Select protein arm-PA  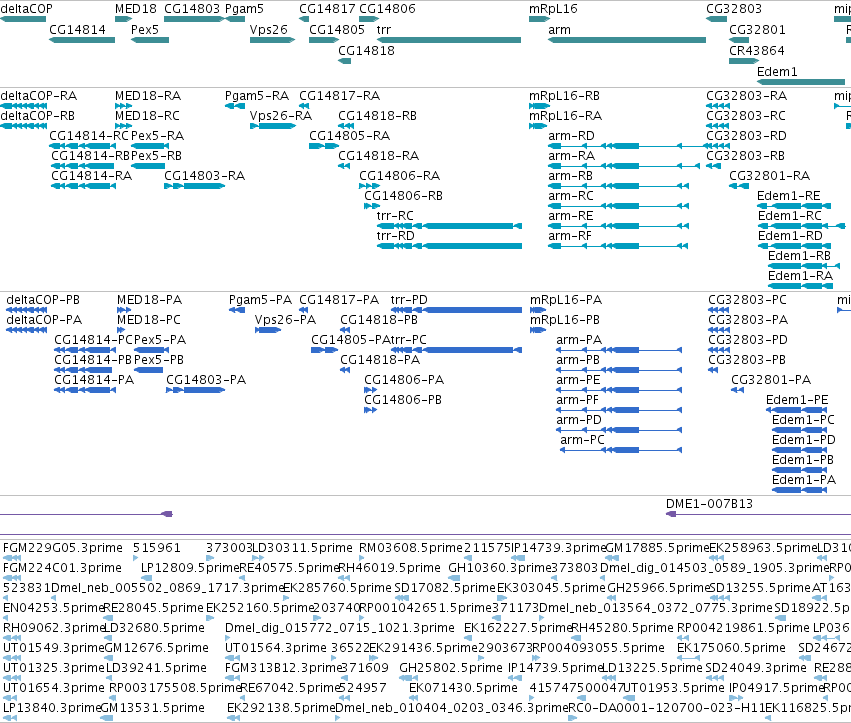579,340
